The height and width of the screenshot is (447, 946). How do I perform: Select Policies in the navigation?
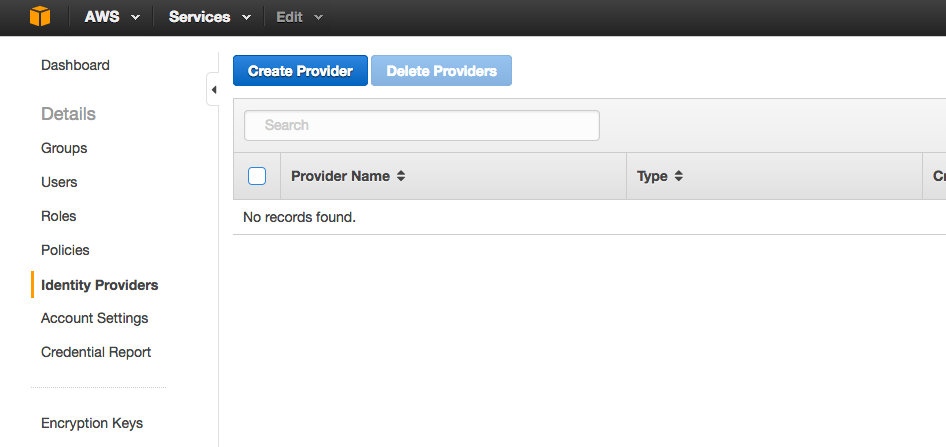point(65,250)
